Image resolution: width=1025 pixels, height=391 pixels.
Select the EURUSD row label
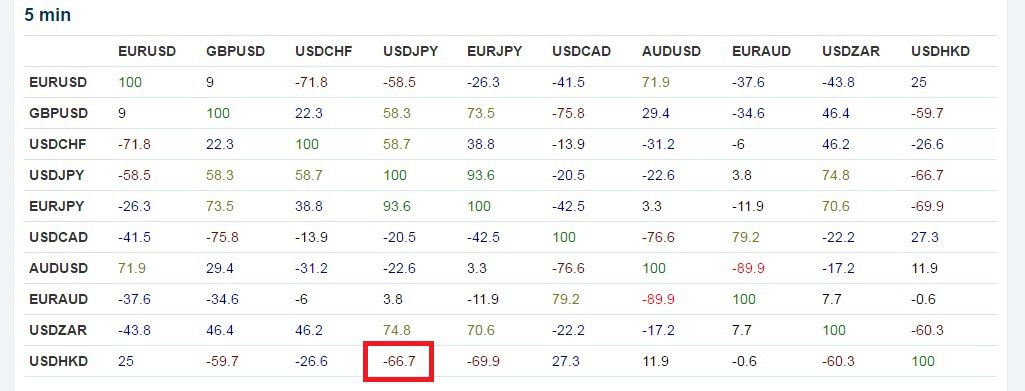58,82
